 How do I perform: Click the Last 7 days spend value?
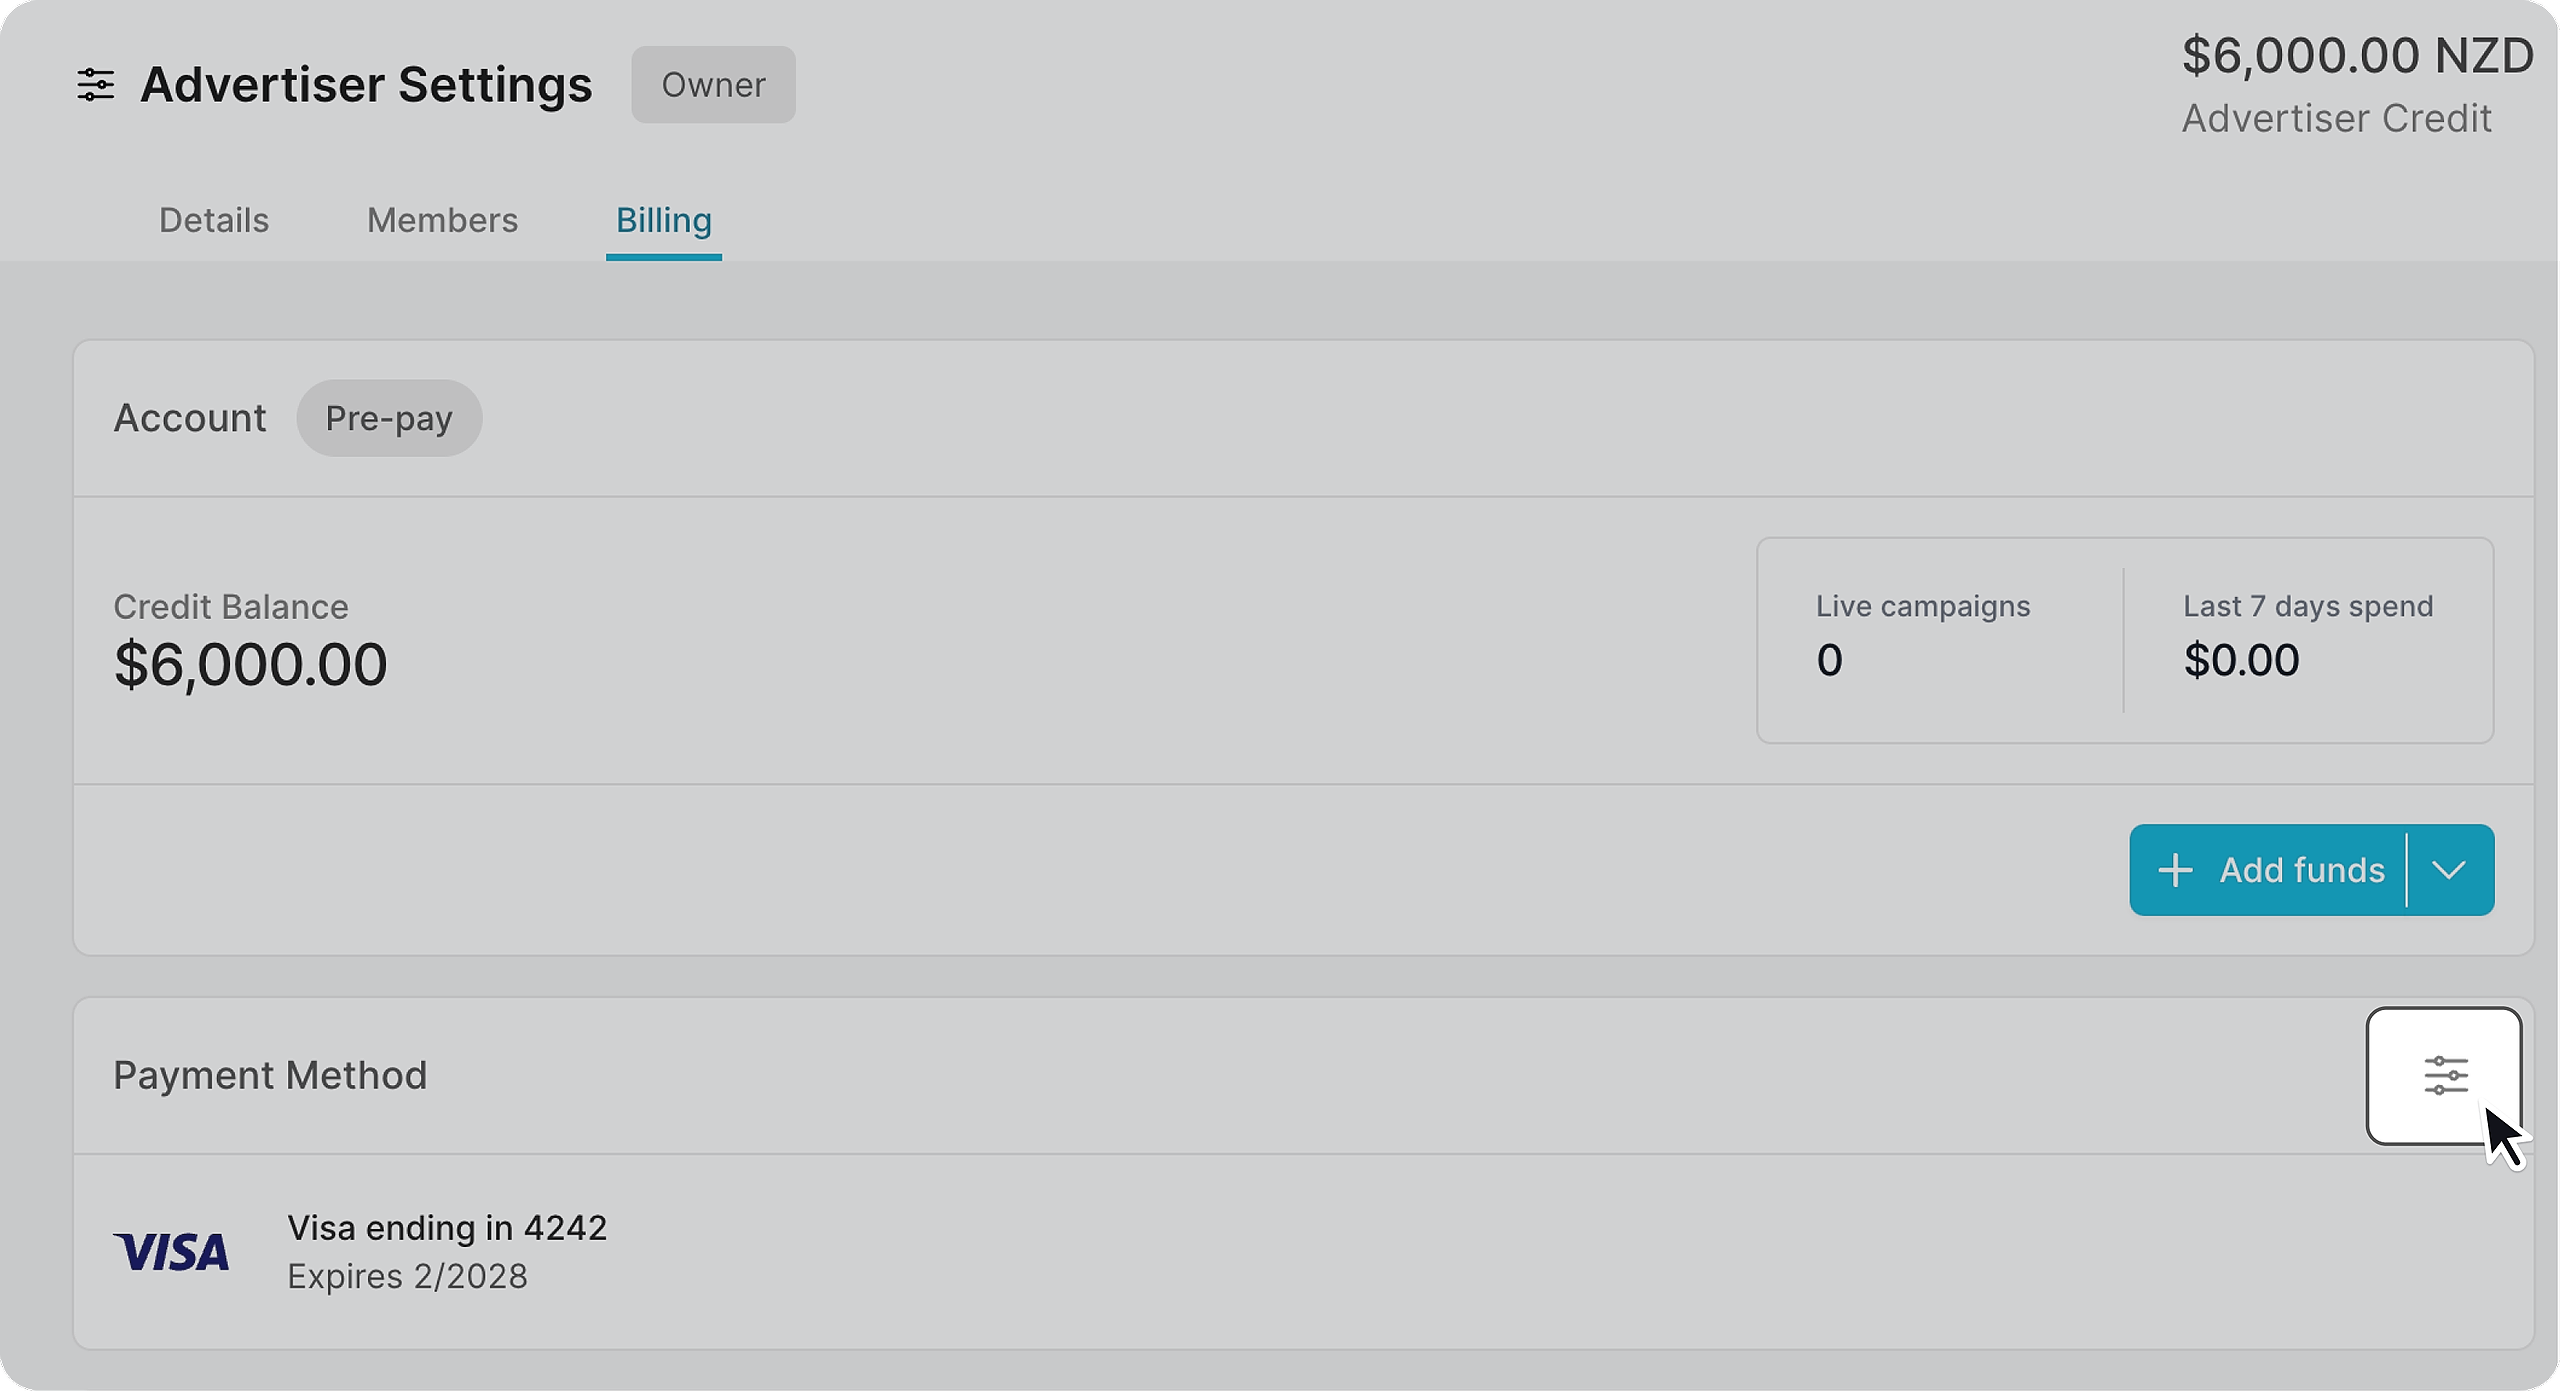coord(2241,660)
